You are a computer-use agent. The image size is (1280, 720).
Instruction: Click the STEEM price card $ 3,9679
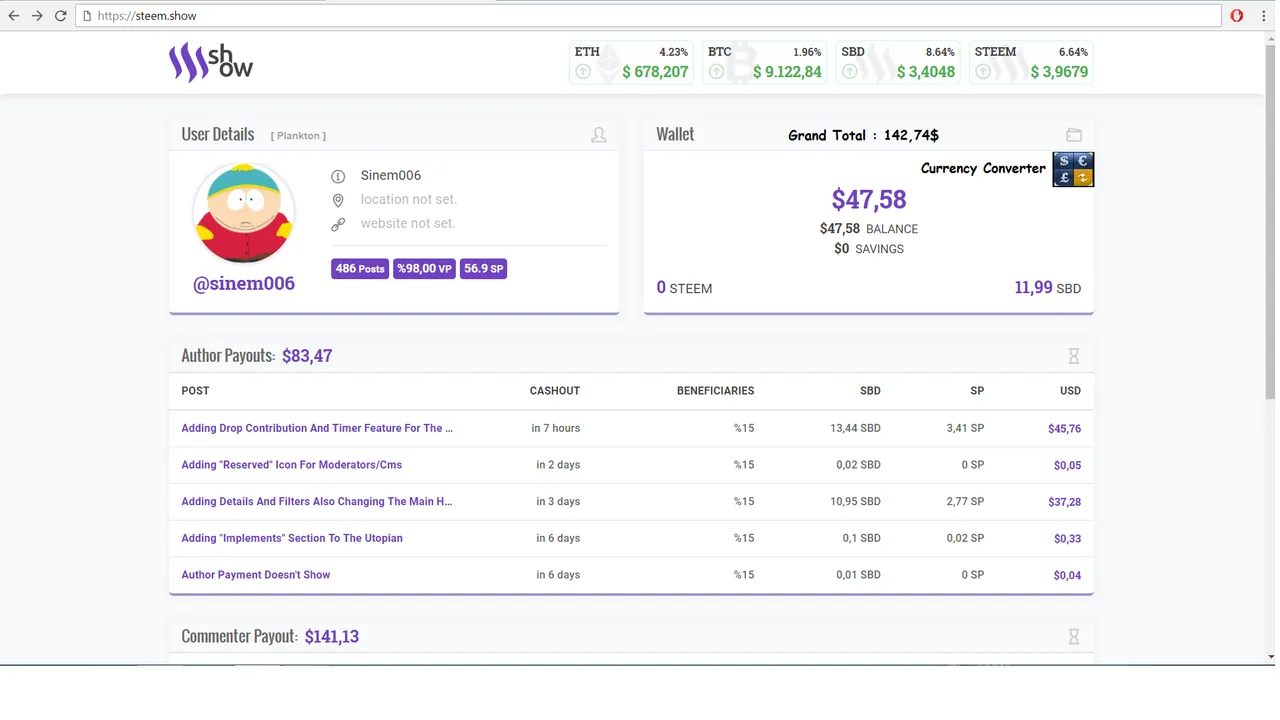pyautogui.click(x=1031, y=63)
